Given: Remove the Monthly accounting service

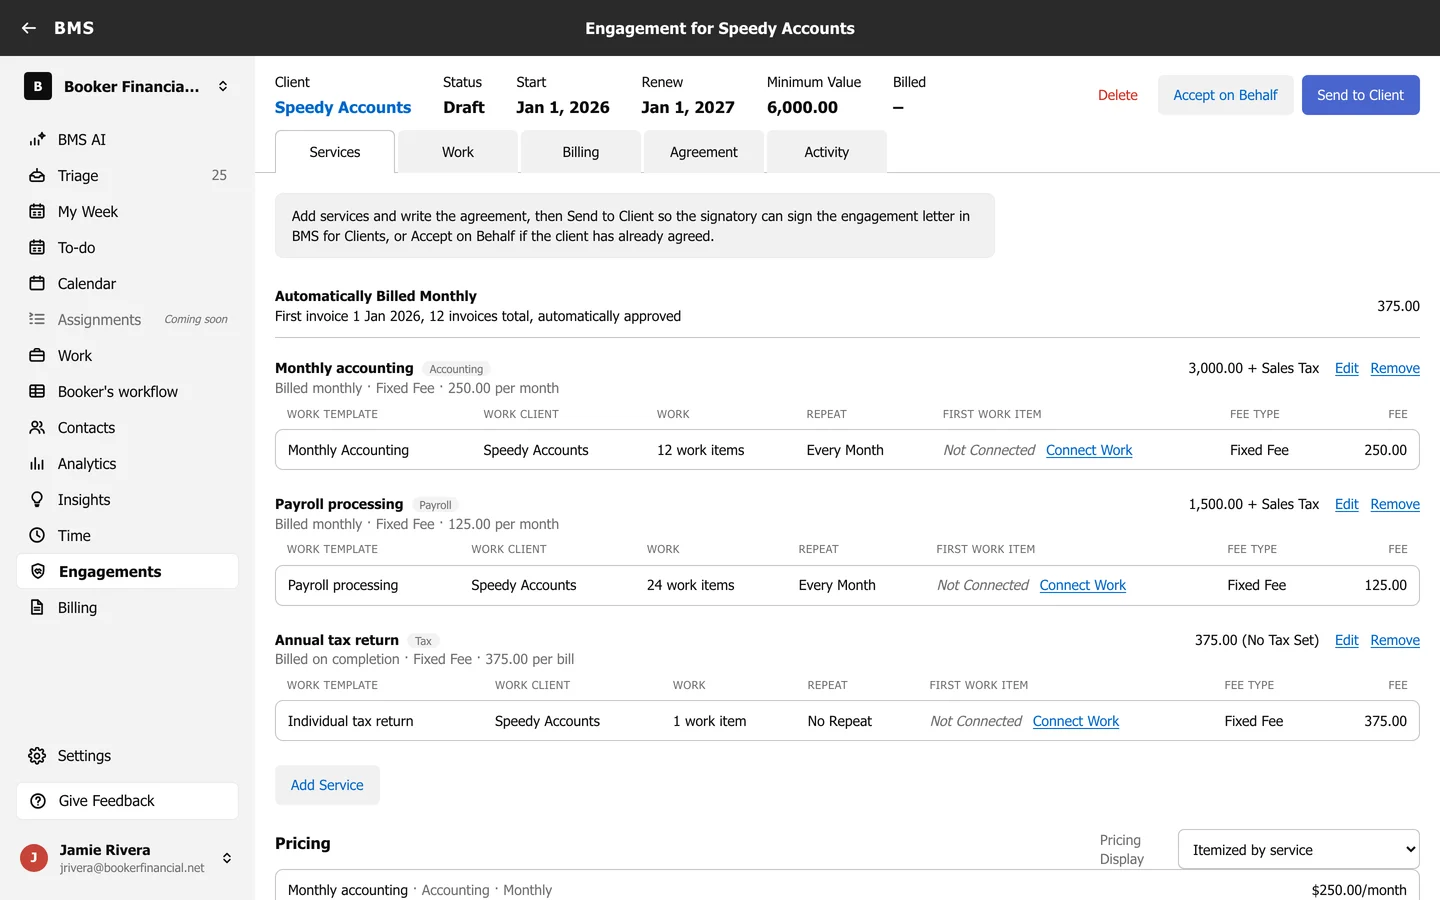Looking at the screenshot, I should (1395, 369).
